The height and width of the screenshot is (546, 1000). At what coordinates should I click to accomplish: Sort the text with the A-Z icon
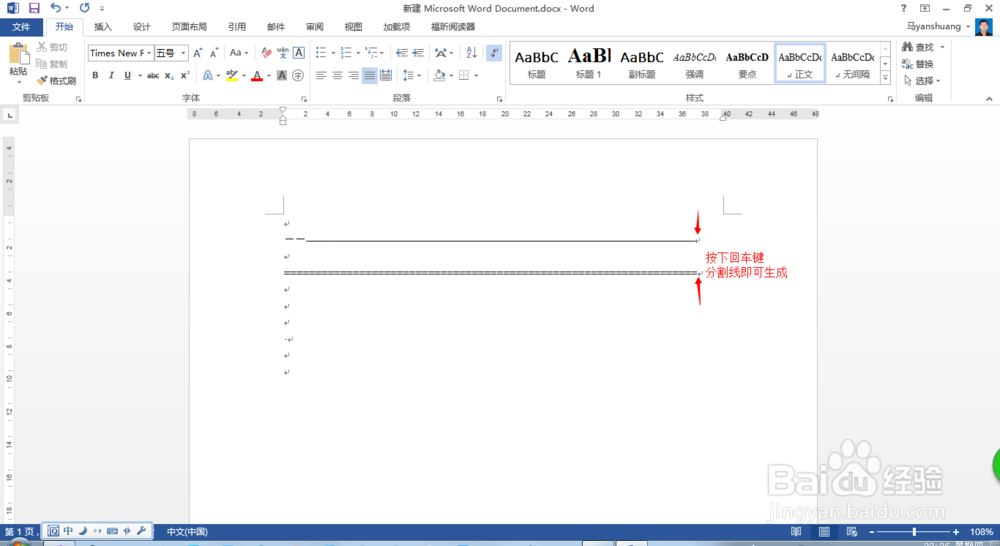[x=471, y=53]
